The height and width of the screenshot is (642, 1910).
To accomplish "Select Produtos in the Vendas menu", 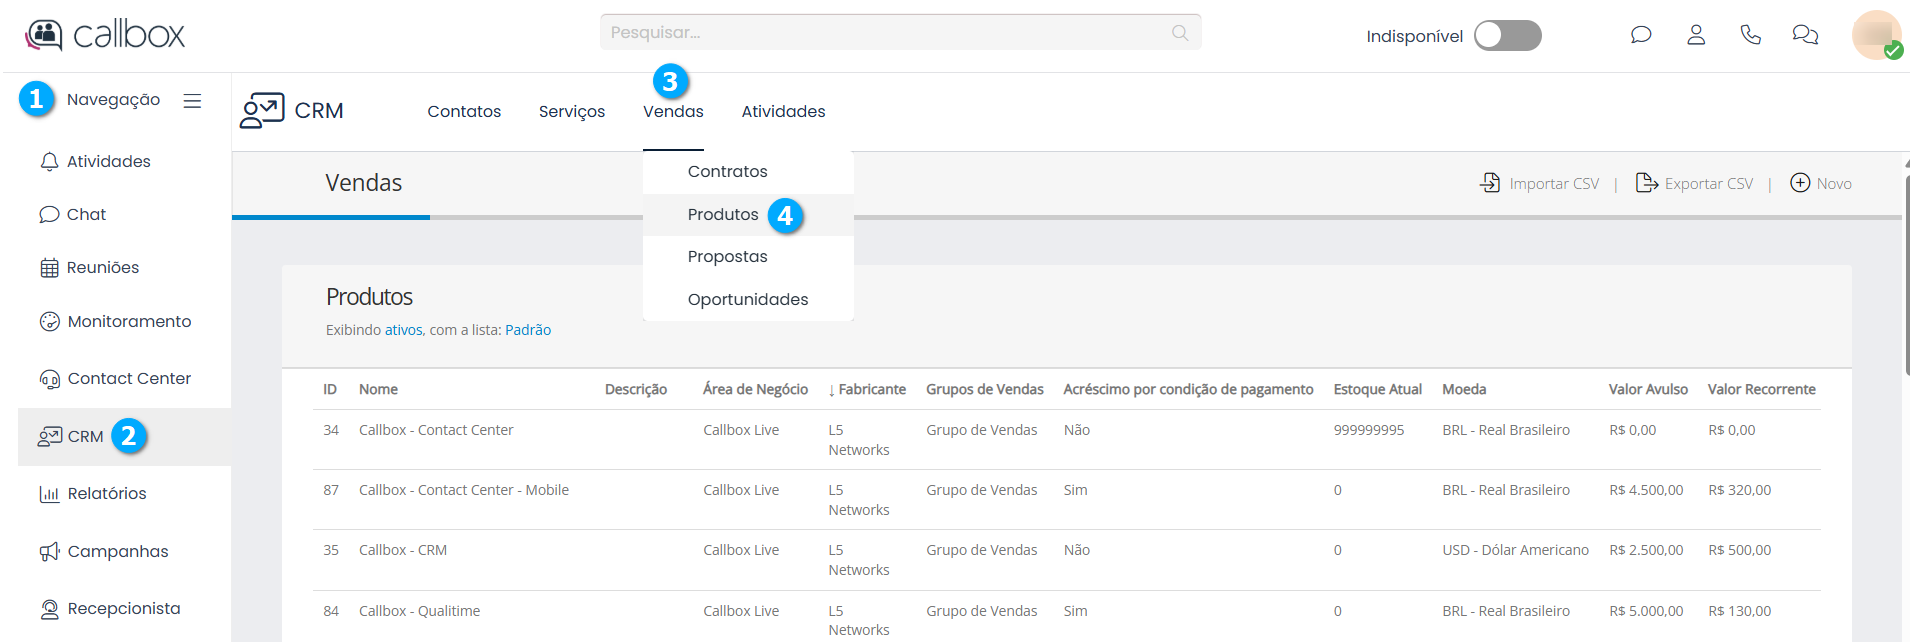I will pyautogui.click(x=722, y=215).
